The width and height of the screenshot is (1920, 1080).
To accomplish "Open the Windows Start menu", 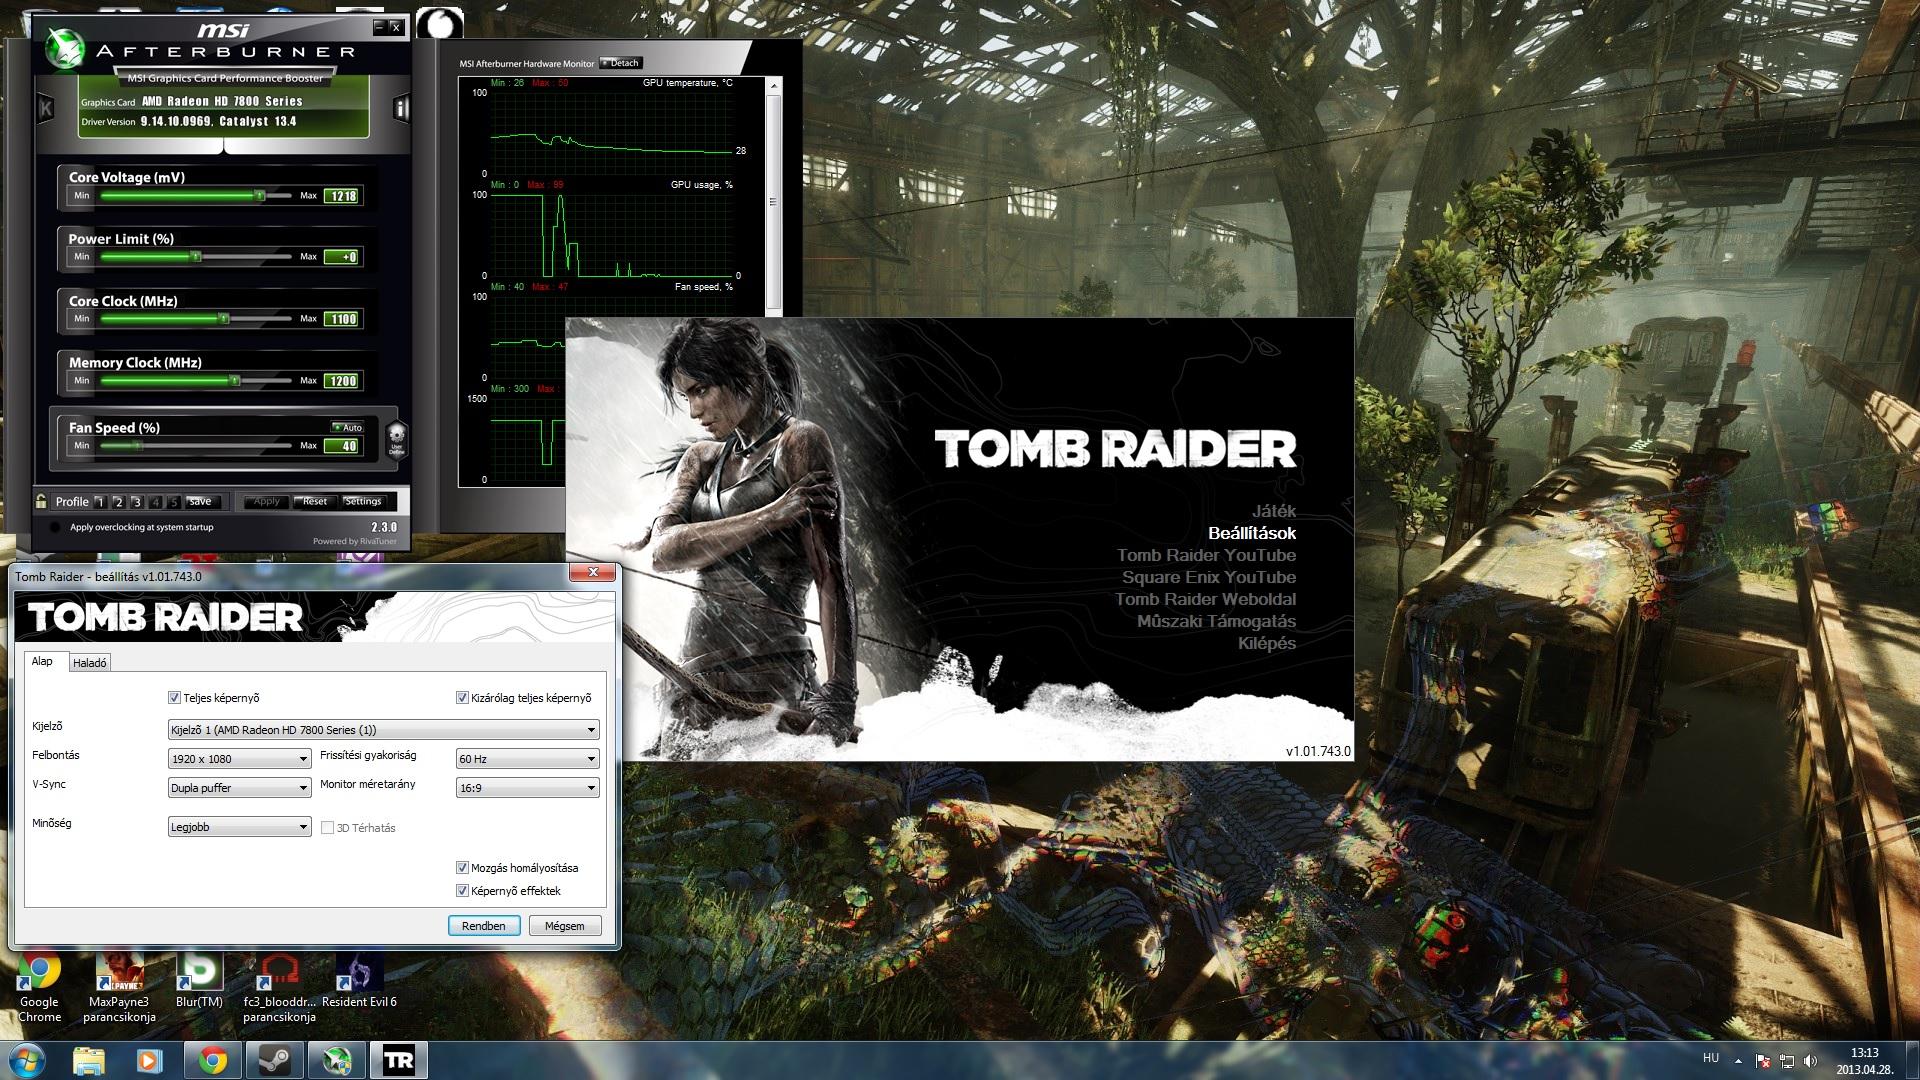I will point(26,1060).
